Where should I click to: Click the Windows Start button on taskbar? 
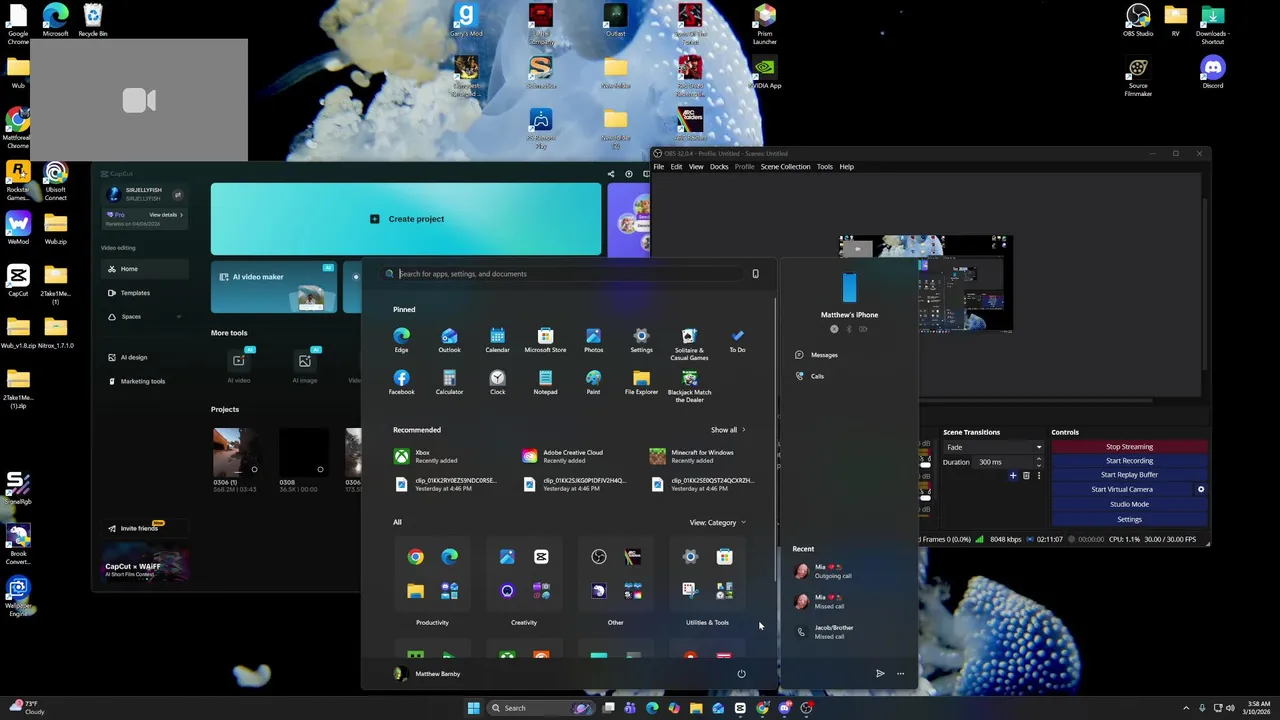473,708
